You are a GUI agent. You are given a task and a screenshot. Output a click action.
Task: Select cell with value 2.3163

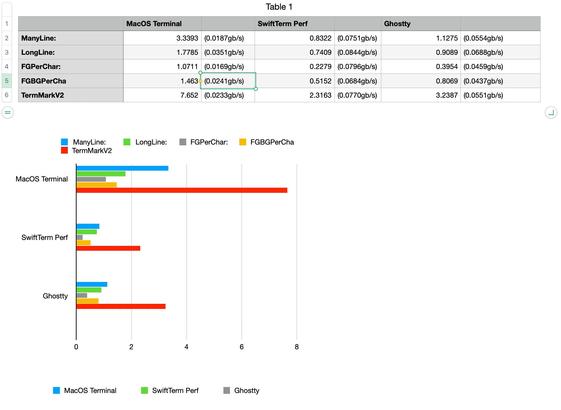[294, 95]
